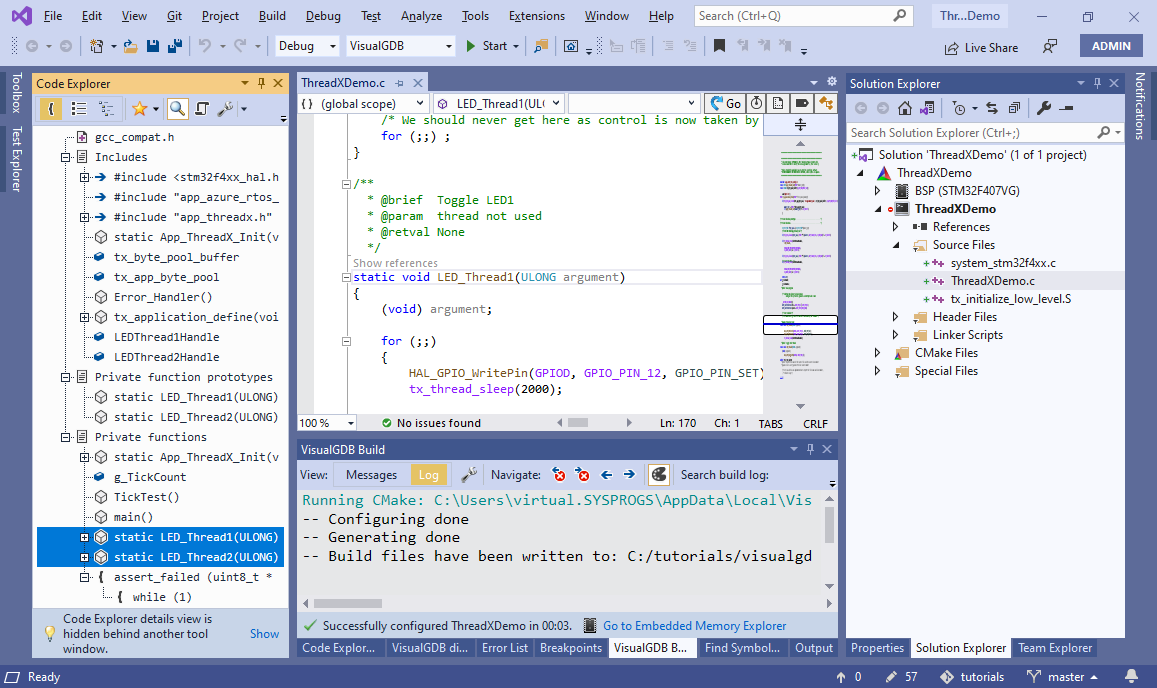Click the Undo arrow icon
The width and height of the screenshot is (1157, 688).
(204, 46)
